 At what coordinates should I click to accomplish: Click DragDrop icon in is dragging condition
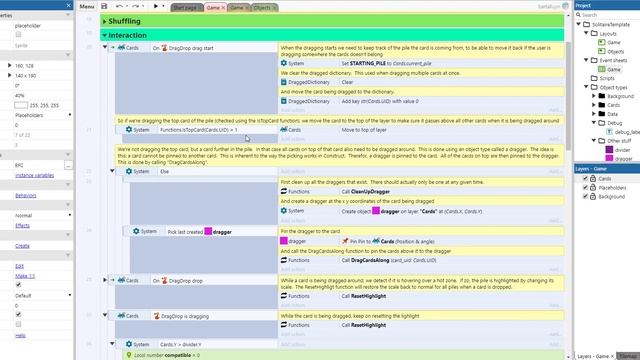(x=157, y=316)
